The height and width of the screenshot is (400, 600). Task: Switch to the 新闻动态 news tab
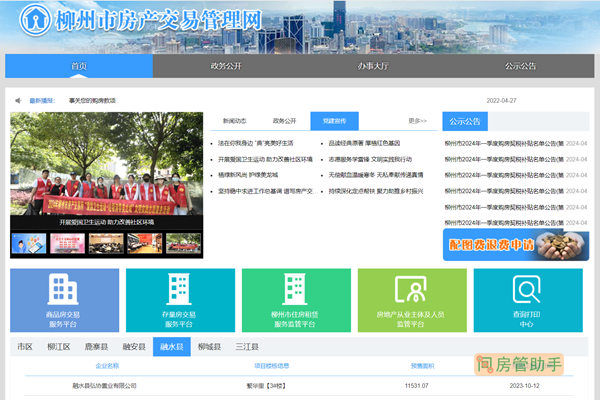(235, 121)
